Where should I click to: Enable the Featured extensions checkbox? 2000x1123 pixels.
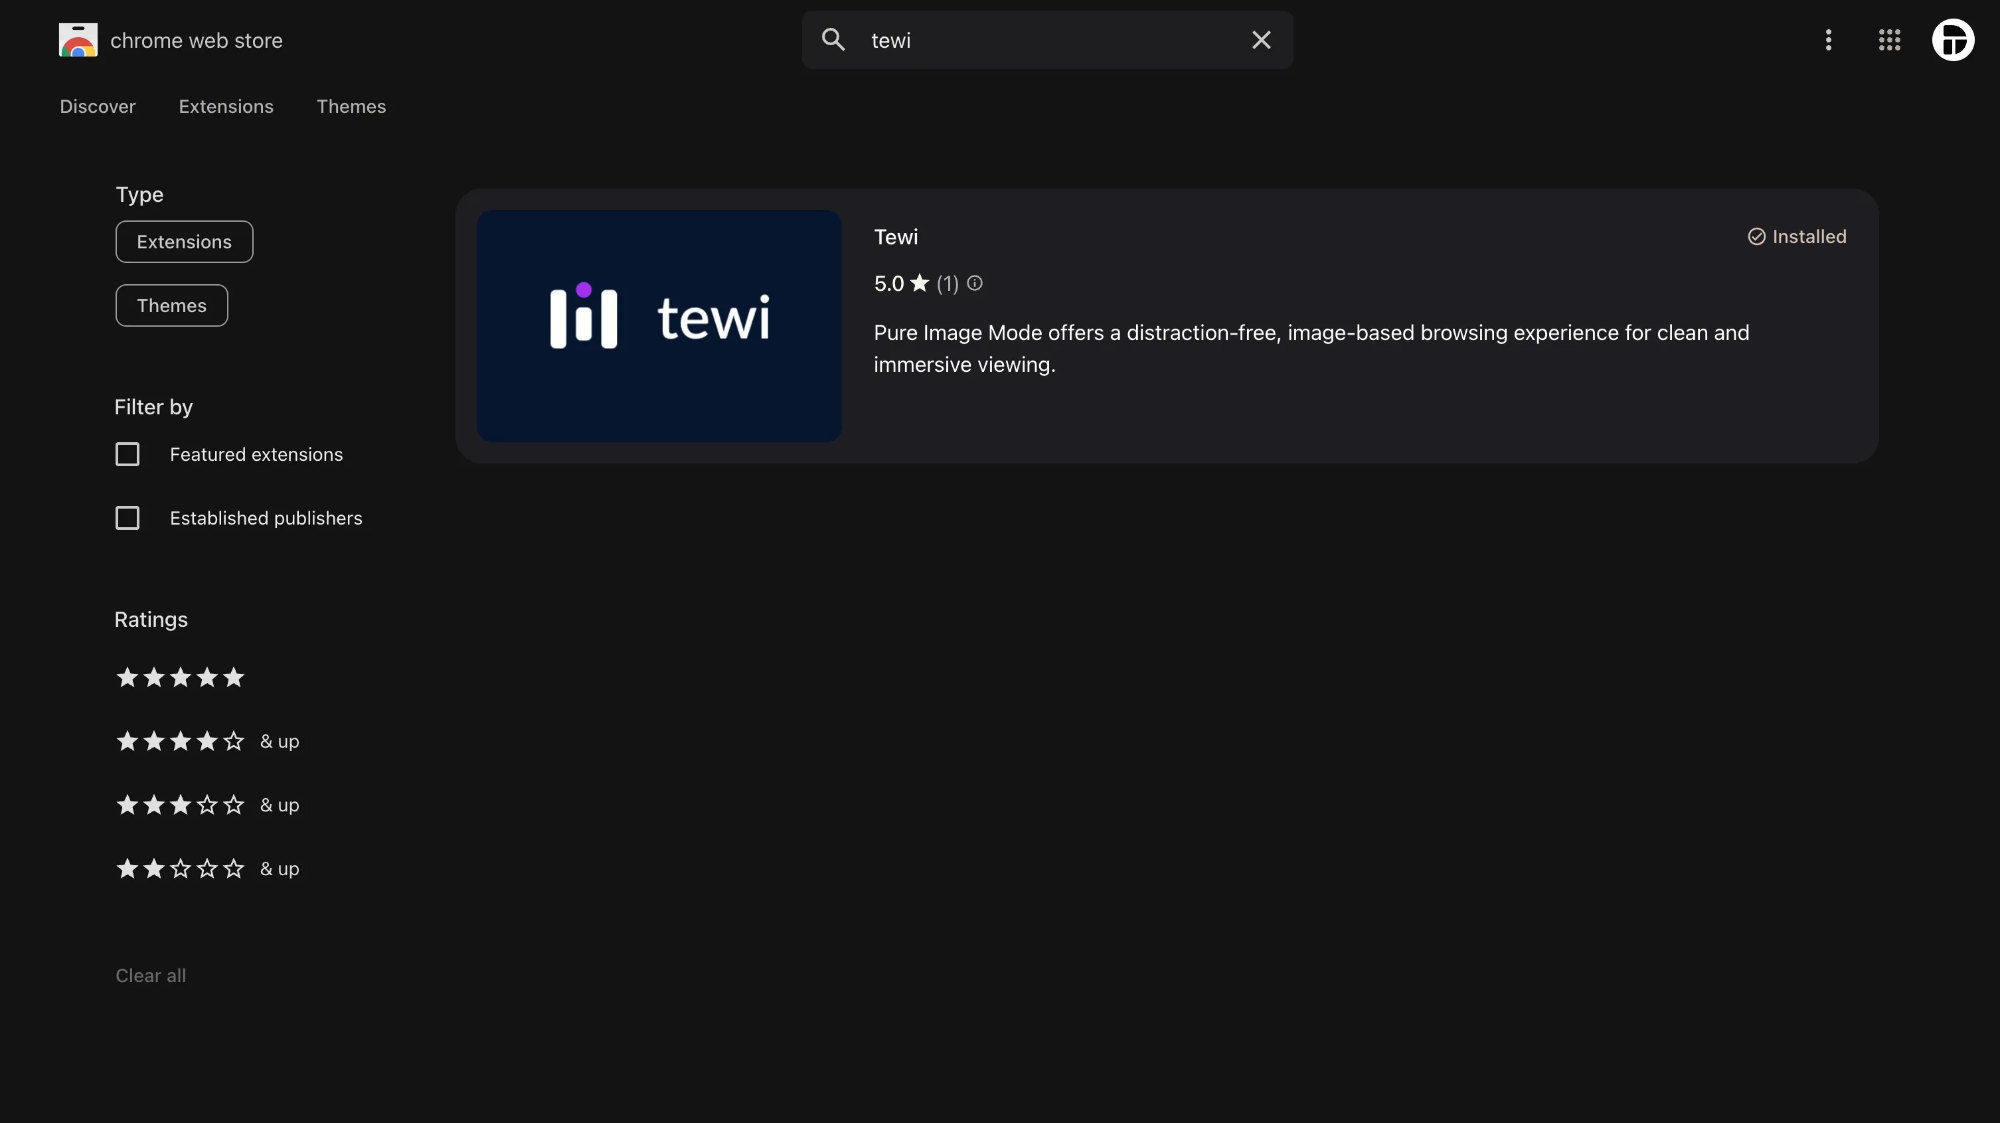pos(128,455)
